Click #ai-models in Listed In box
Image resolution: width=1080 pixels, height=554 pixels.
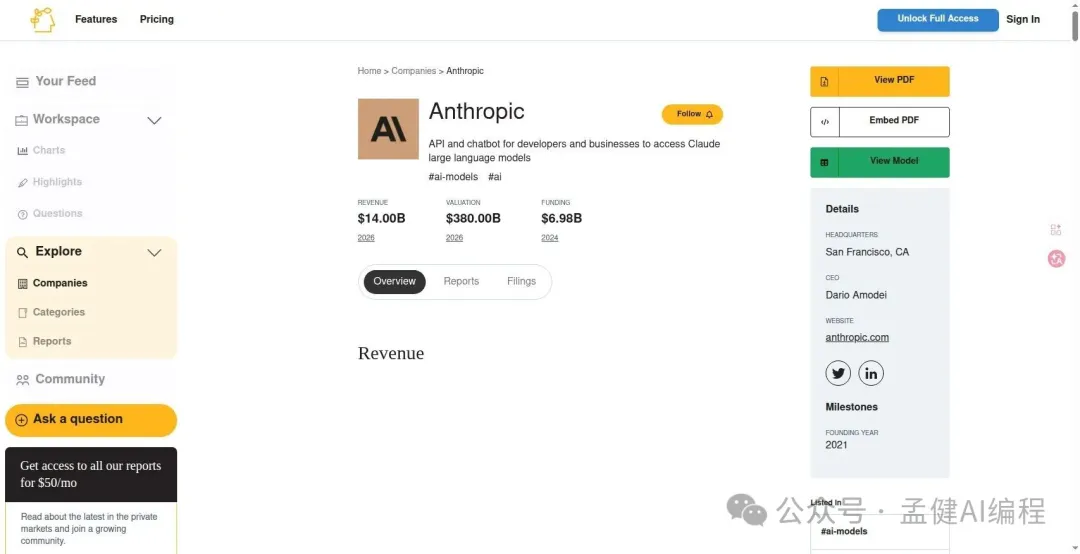point(844,531)
